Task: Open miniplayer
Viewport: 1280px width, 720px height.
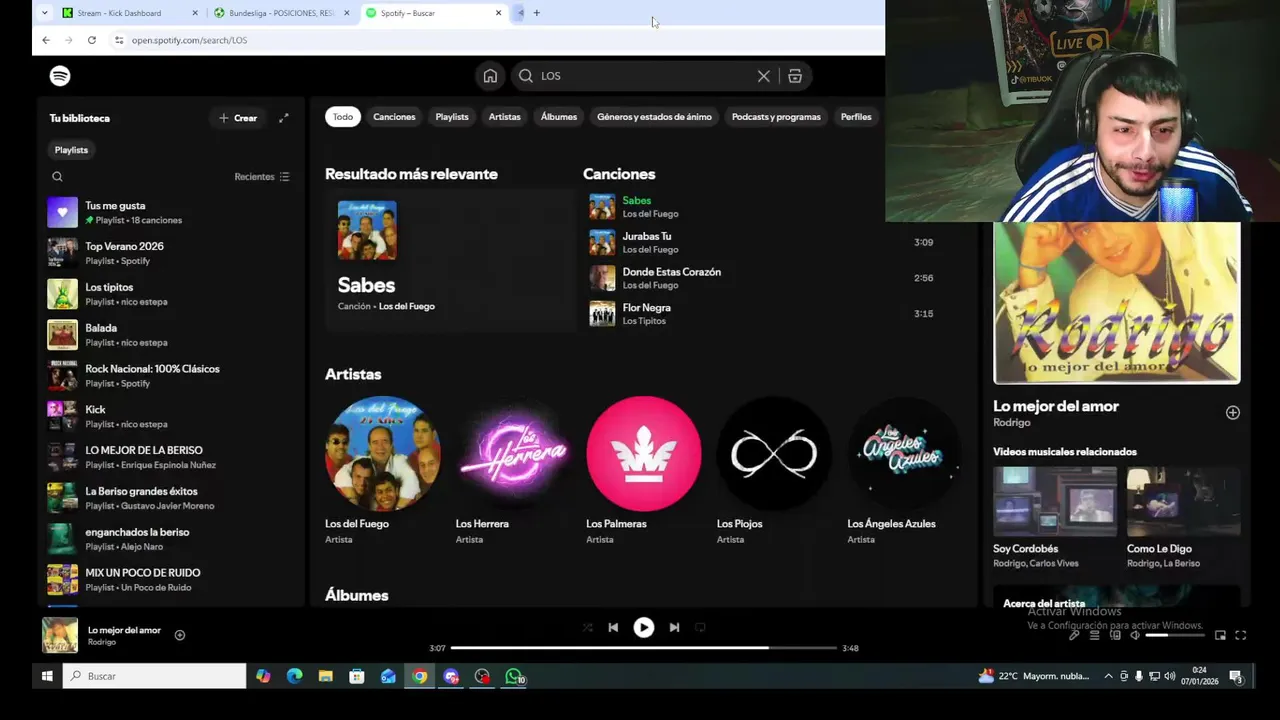Action: point(1220,635)
